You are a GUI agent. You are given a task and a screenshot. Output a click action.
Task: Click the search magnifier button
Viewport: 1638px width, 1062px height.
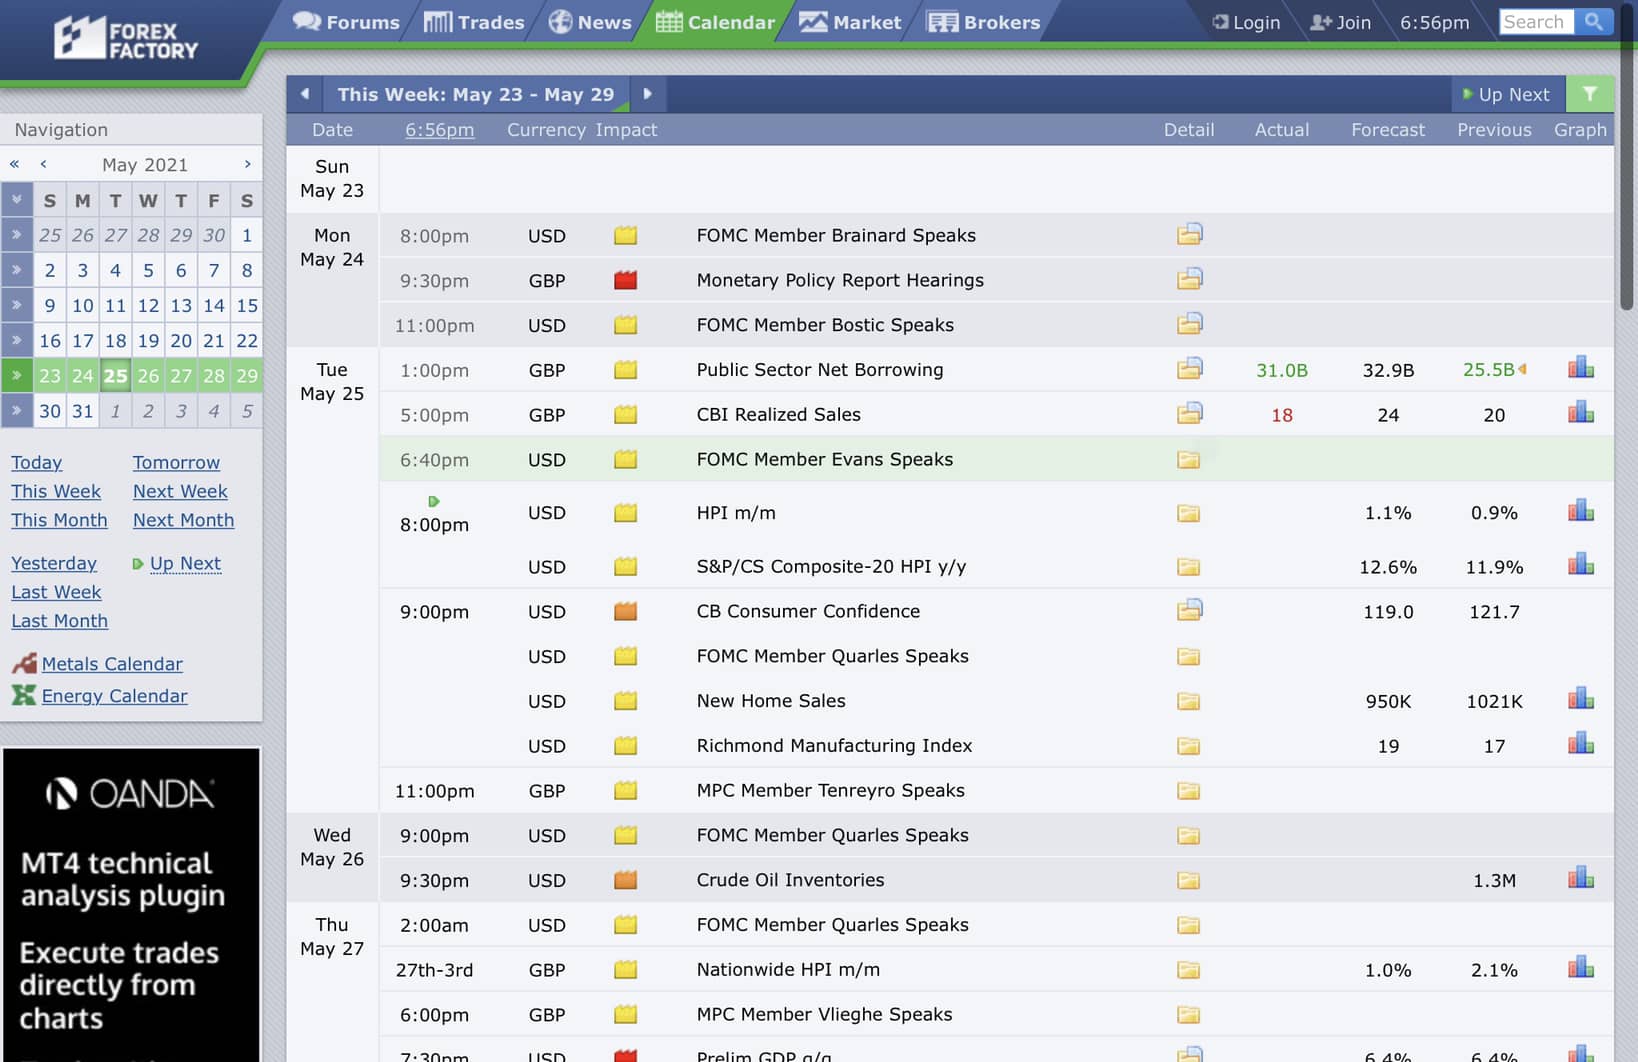(x=1593, y=21)
